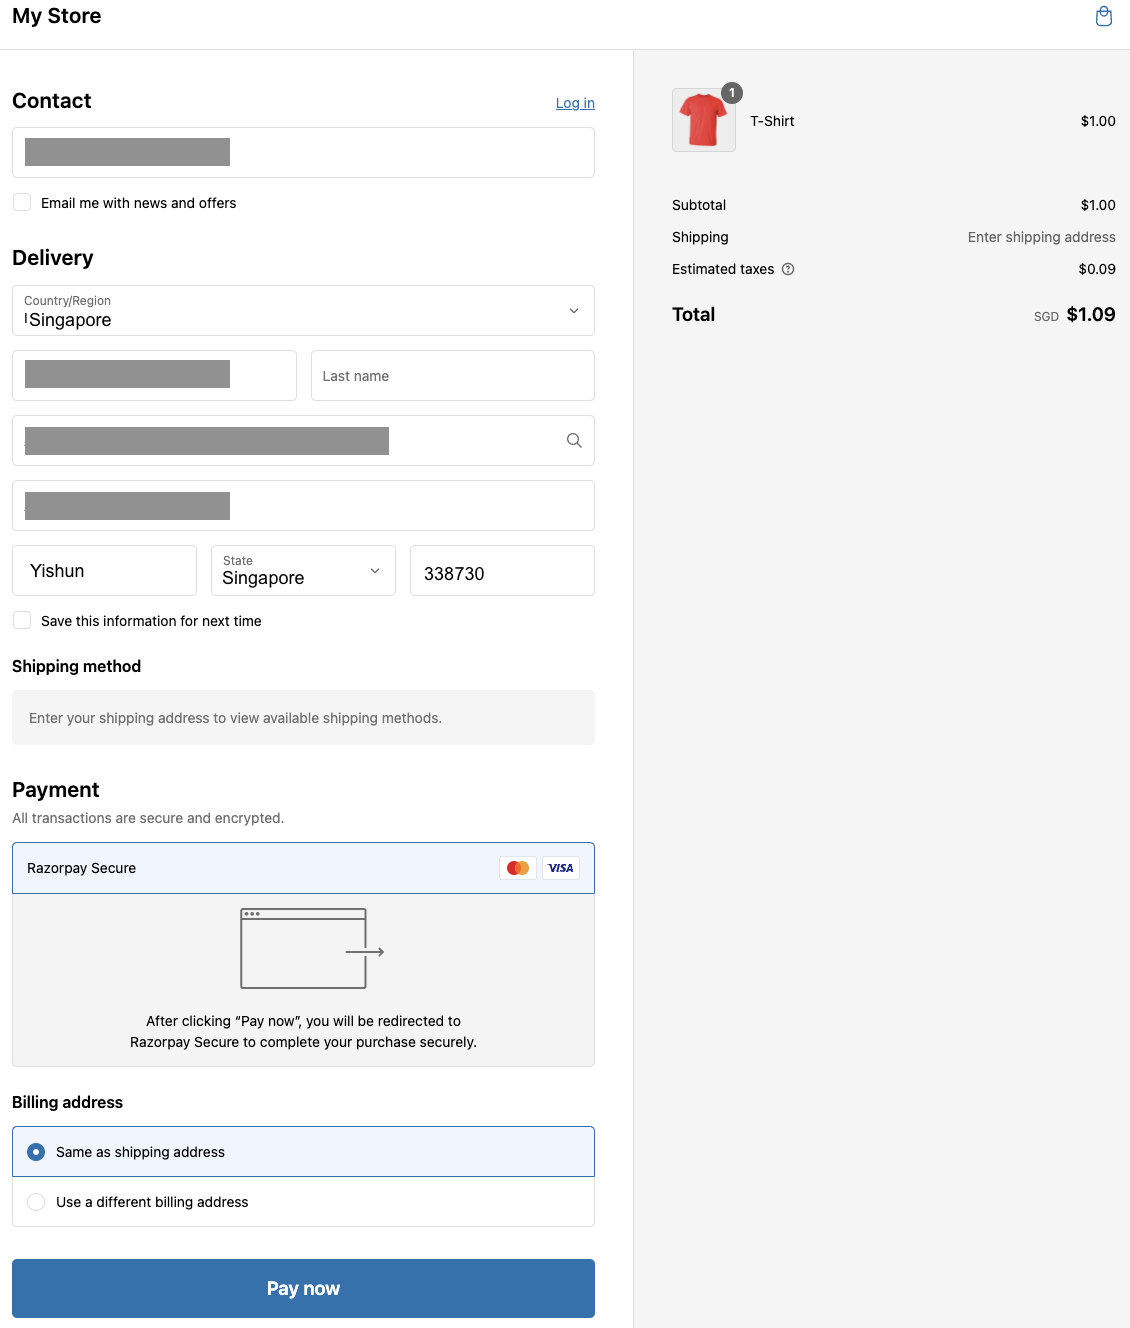Open the My Store home link
Image resolution: width=1130 pixels, height=1328 pixels.
tap(57, 16)
